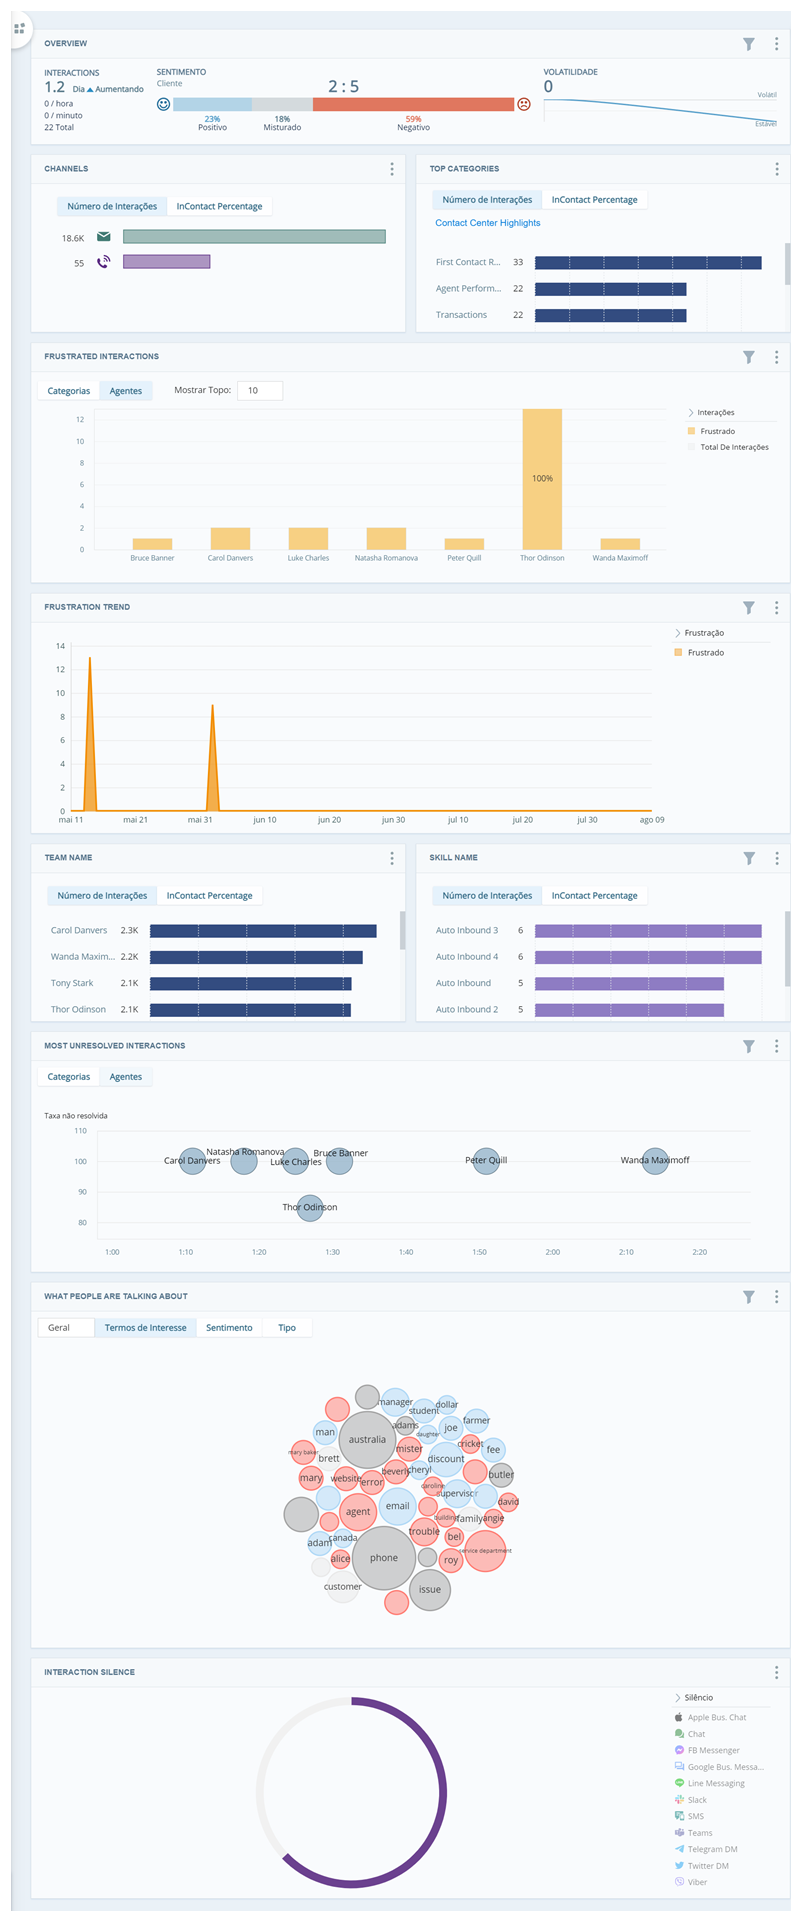
Task: Select InContact Percentage tab in Skill Name
Action: coord(594,896)
